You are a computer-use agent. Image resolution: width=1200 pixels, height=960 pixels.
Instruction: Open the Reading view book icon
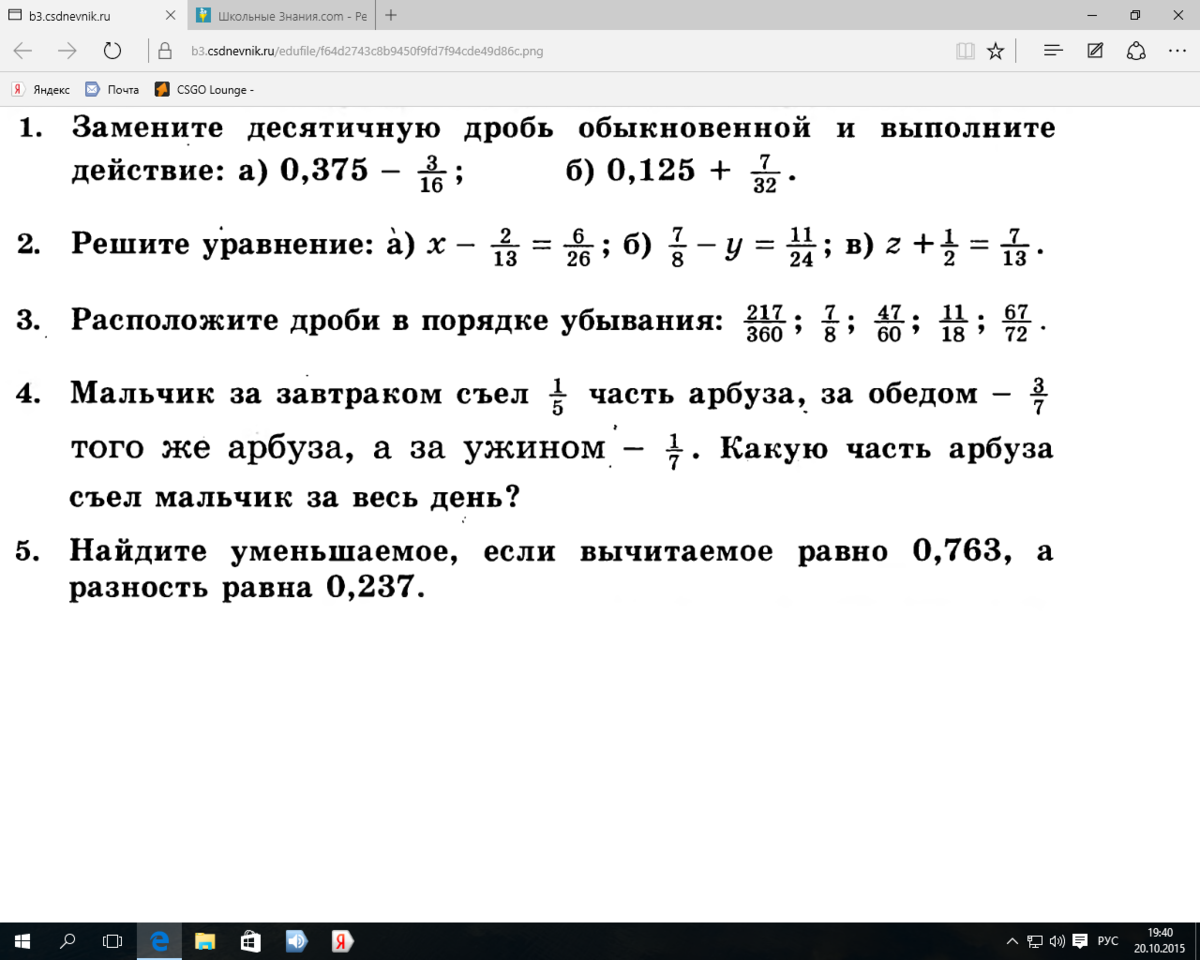pyautogui.click(x=965, y=51)
